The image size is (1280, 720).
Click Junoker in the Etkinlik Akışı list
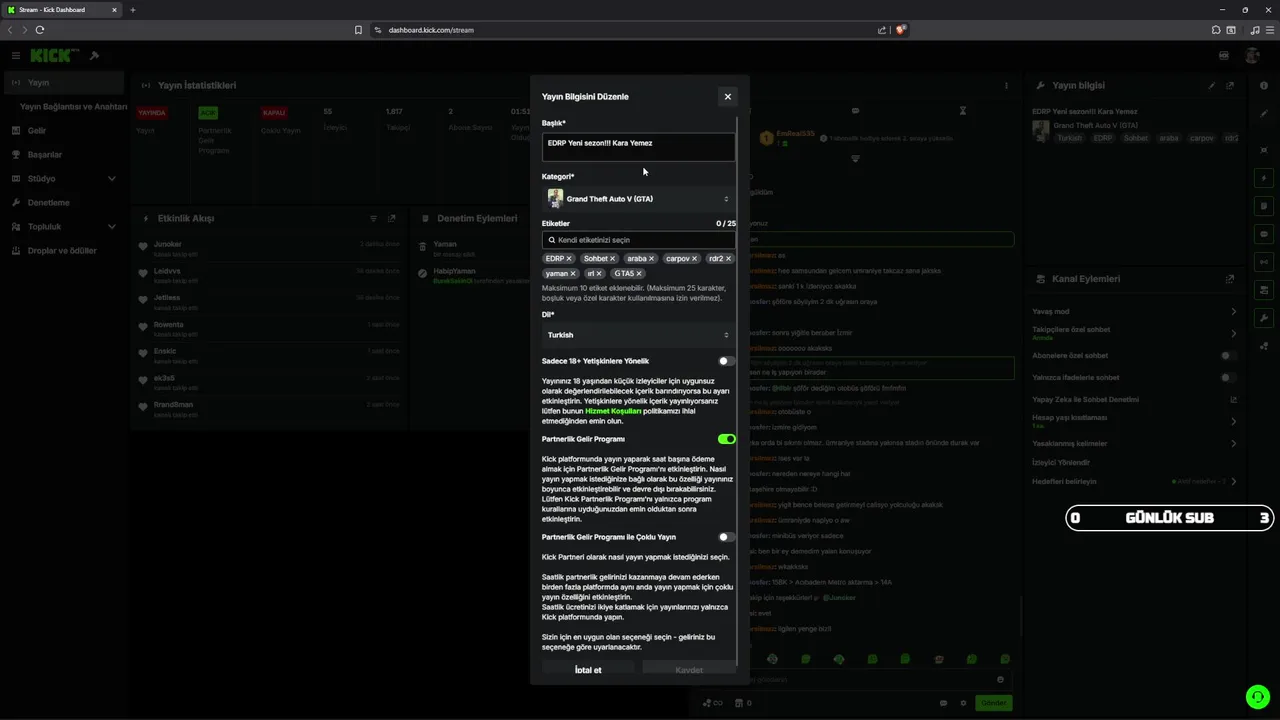pyautogui.click(x=168, y=245)
